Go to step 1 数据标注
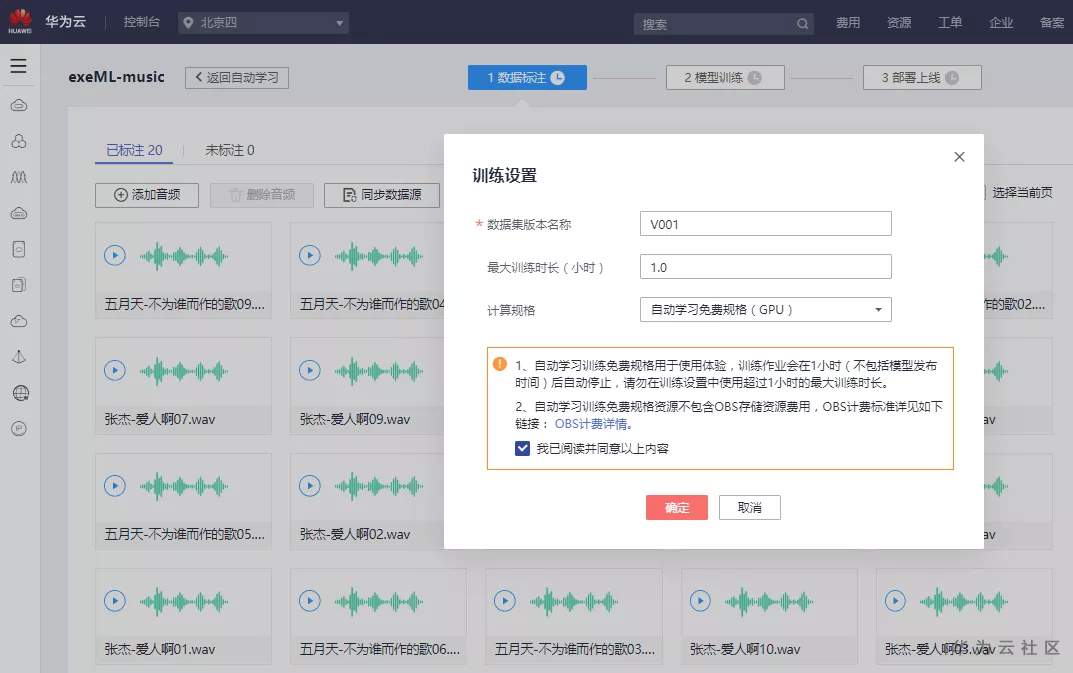This screenshot has width=1073, height=673. click(x=527, y=77)
